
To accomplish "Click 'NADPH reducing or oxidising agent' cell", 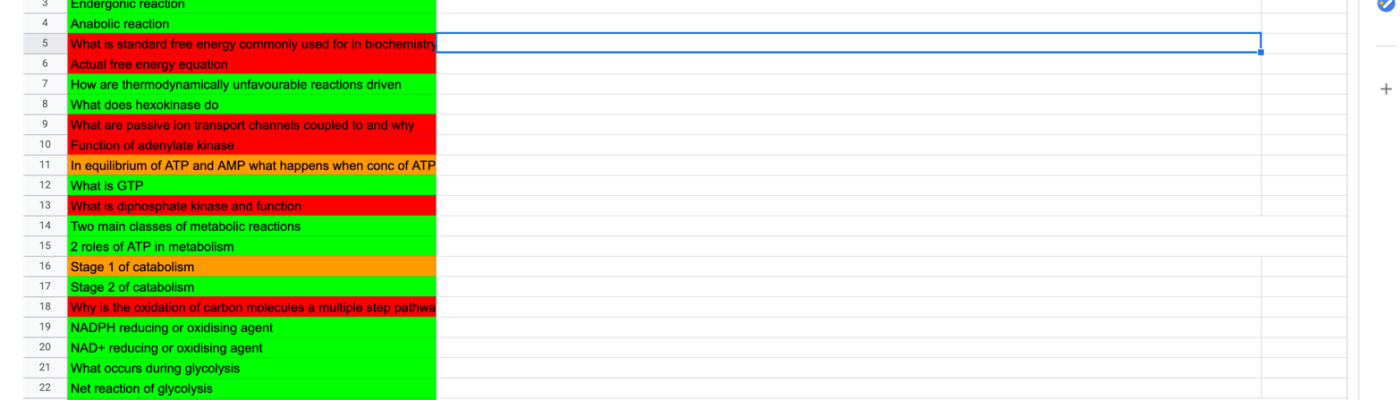I will pyautogui.click(x=252, y=328).
